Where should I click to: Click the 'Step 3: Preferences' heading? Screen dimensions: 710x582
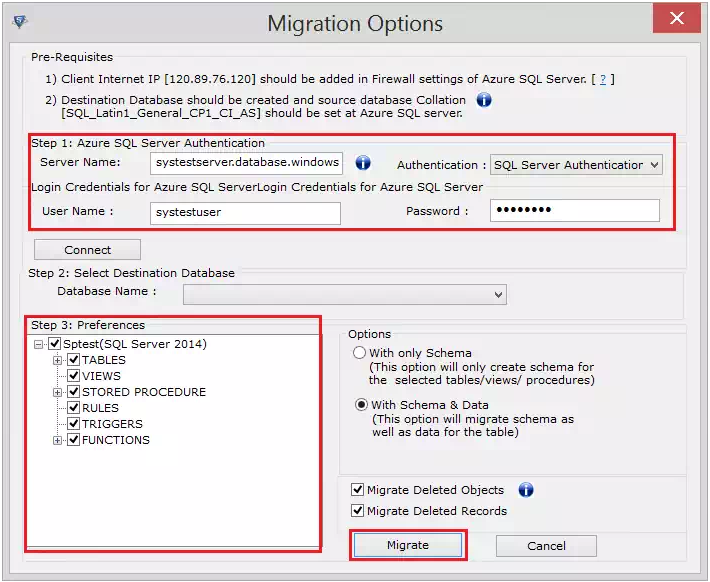pos(88,325)
